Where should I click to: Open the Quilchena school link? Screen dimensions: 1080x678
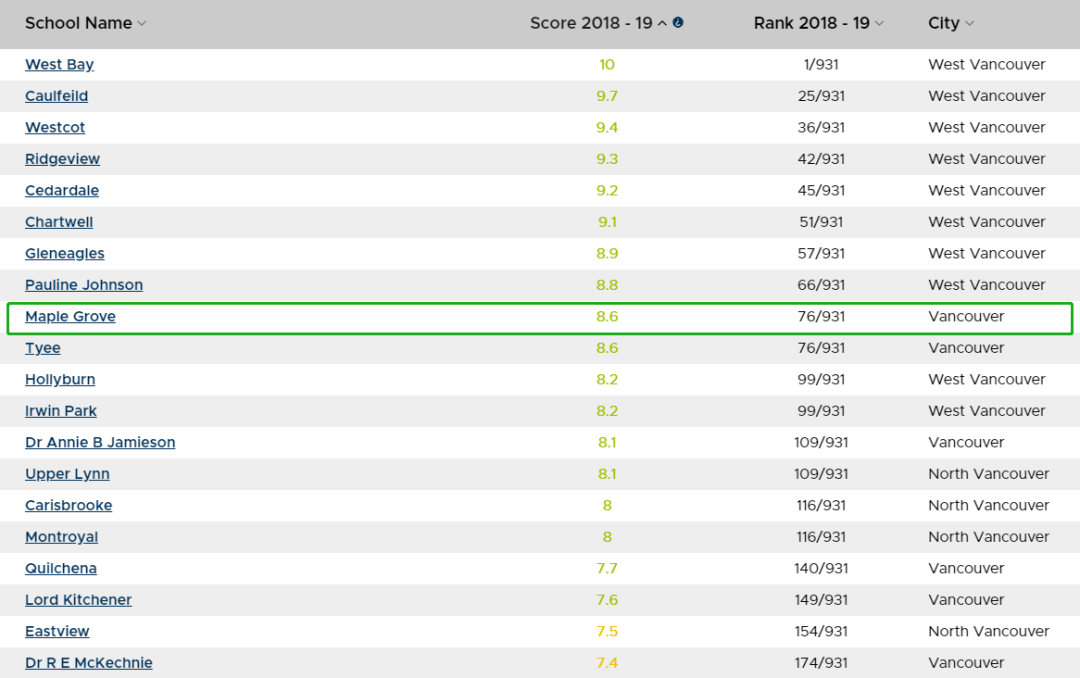pyautogui.click(x=61, y=569)
